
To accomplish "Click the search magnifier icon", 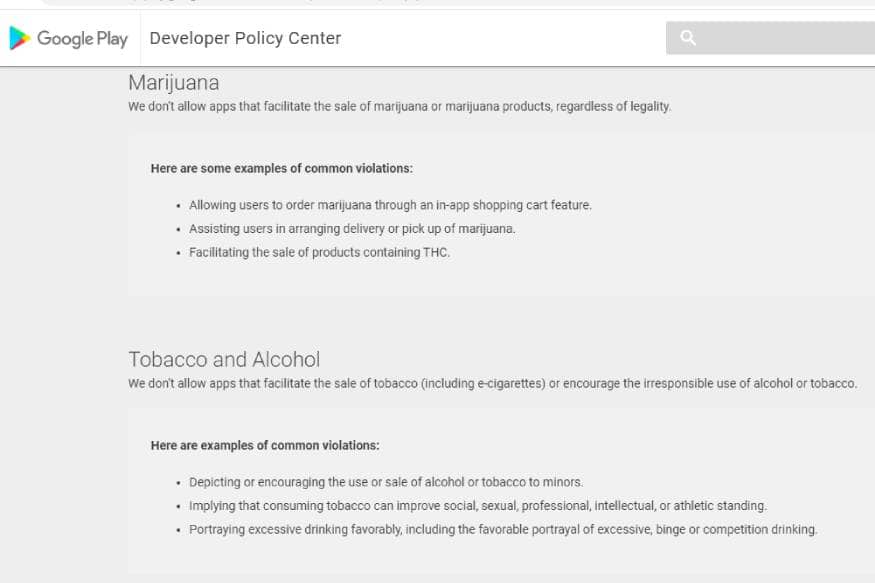I will (x=688, y=38).
